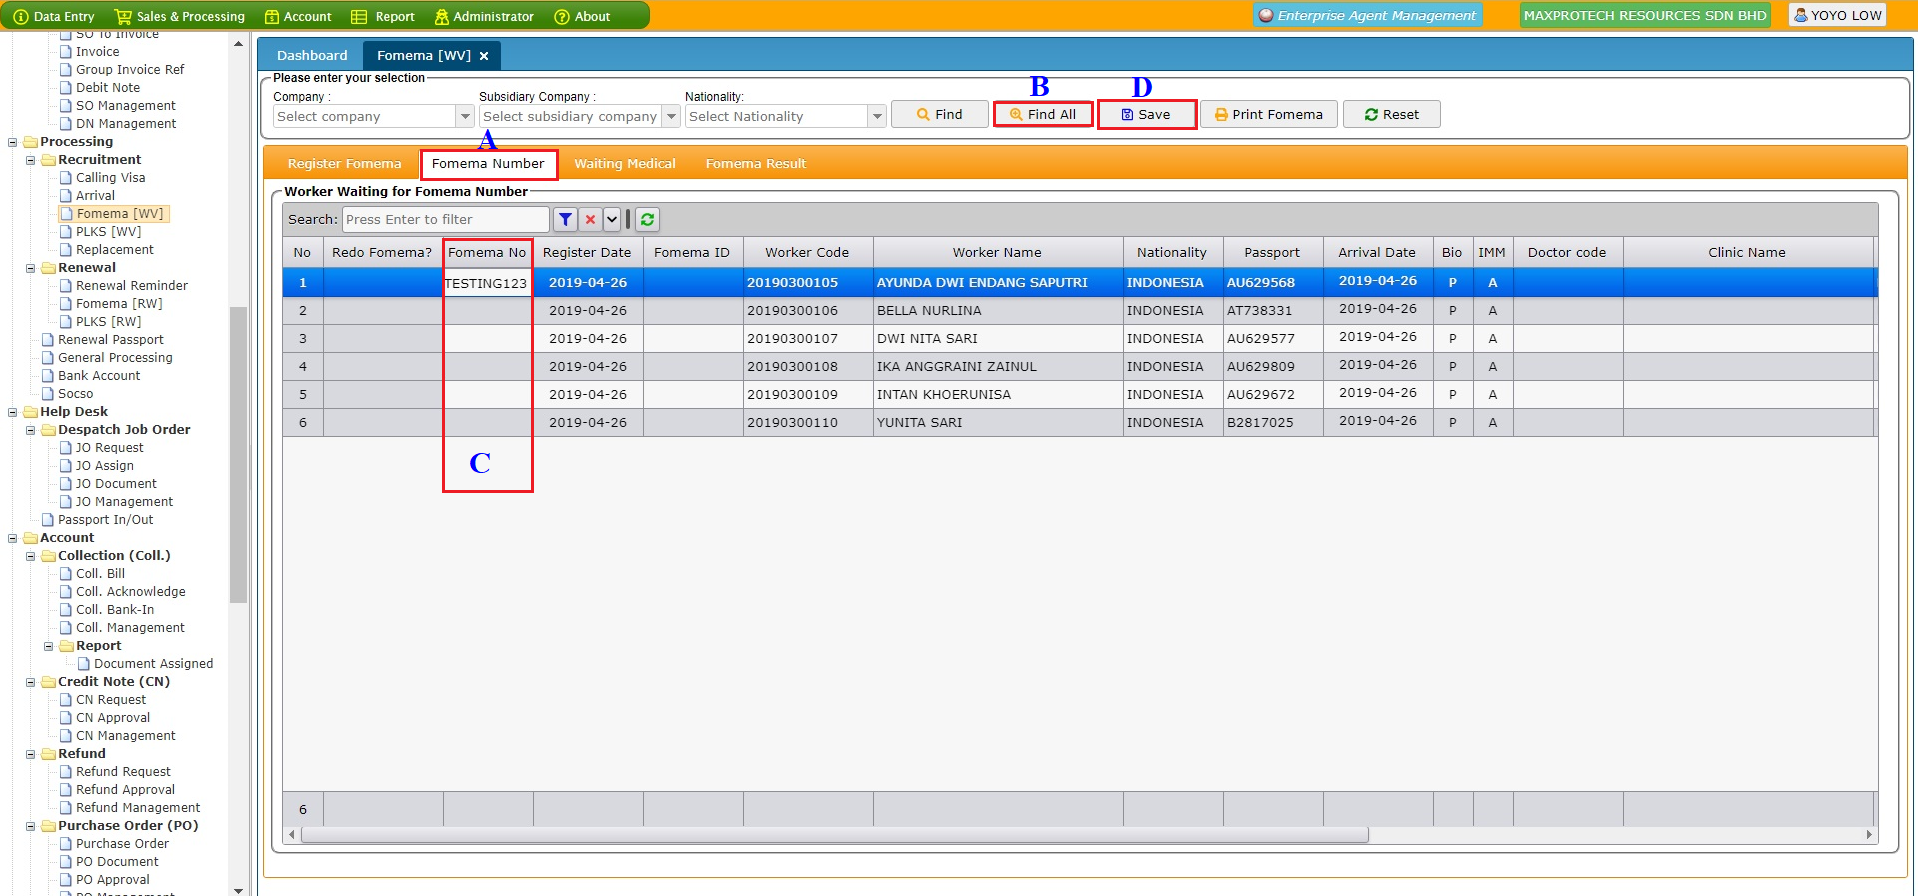
Task: Click the About help menu
Action: tap(582, 16)
